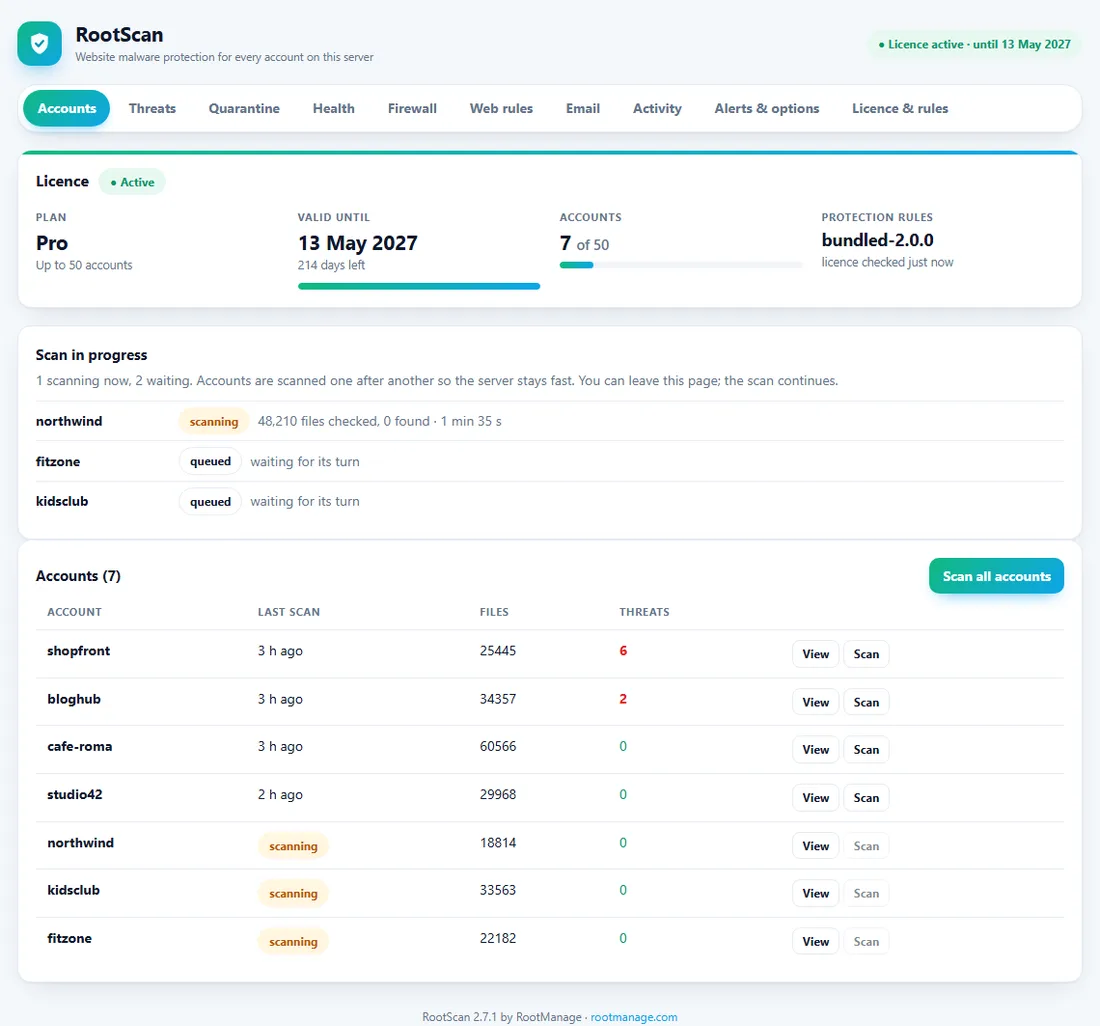Open the Web rules tab

pyautogui.click(x=502, y=109)
